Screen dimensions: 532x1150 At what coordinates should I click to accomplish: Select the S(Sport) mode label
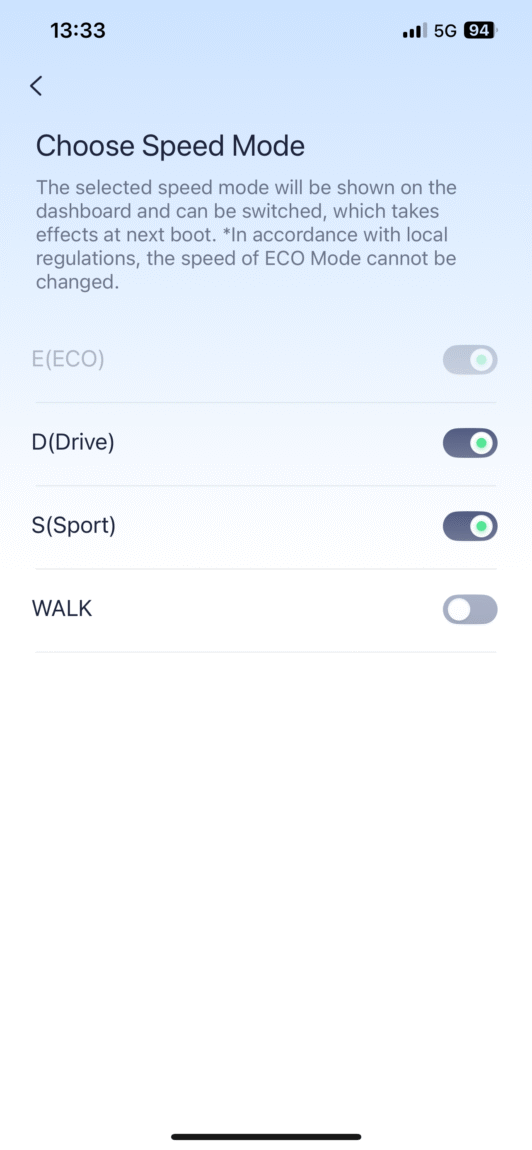(74, 527)
